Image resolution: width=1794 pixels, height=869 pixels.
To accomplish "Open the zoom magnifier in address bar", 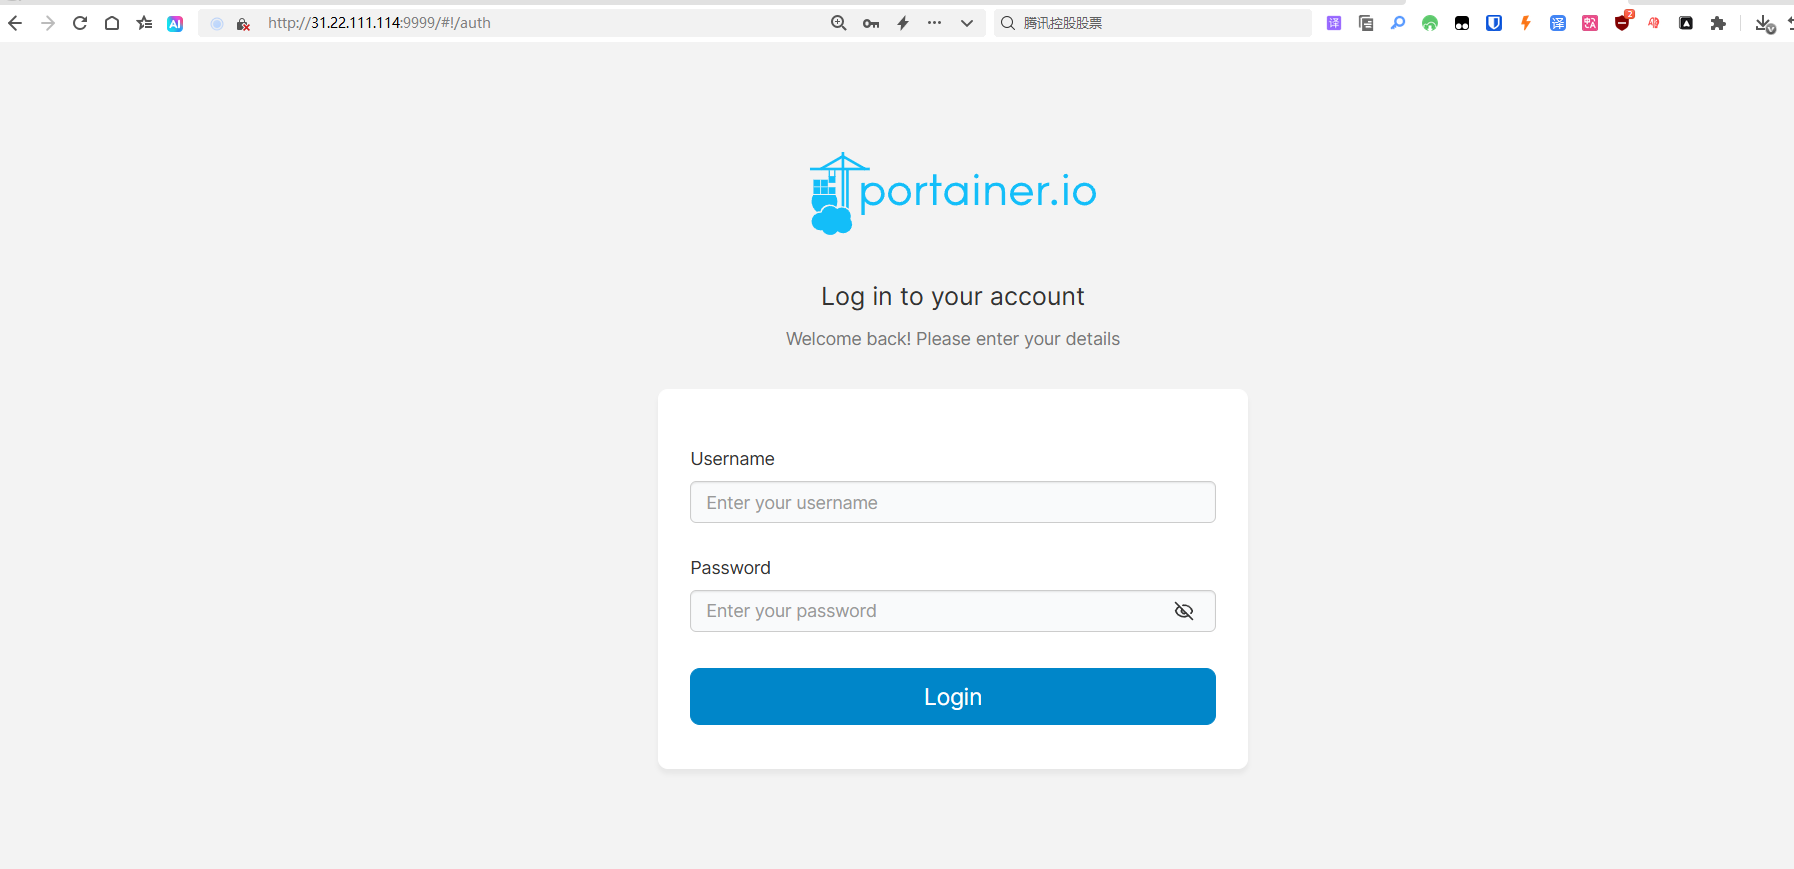I will coord(839,23).
